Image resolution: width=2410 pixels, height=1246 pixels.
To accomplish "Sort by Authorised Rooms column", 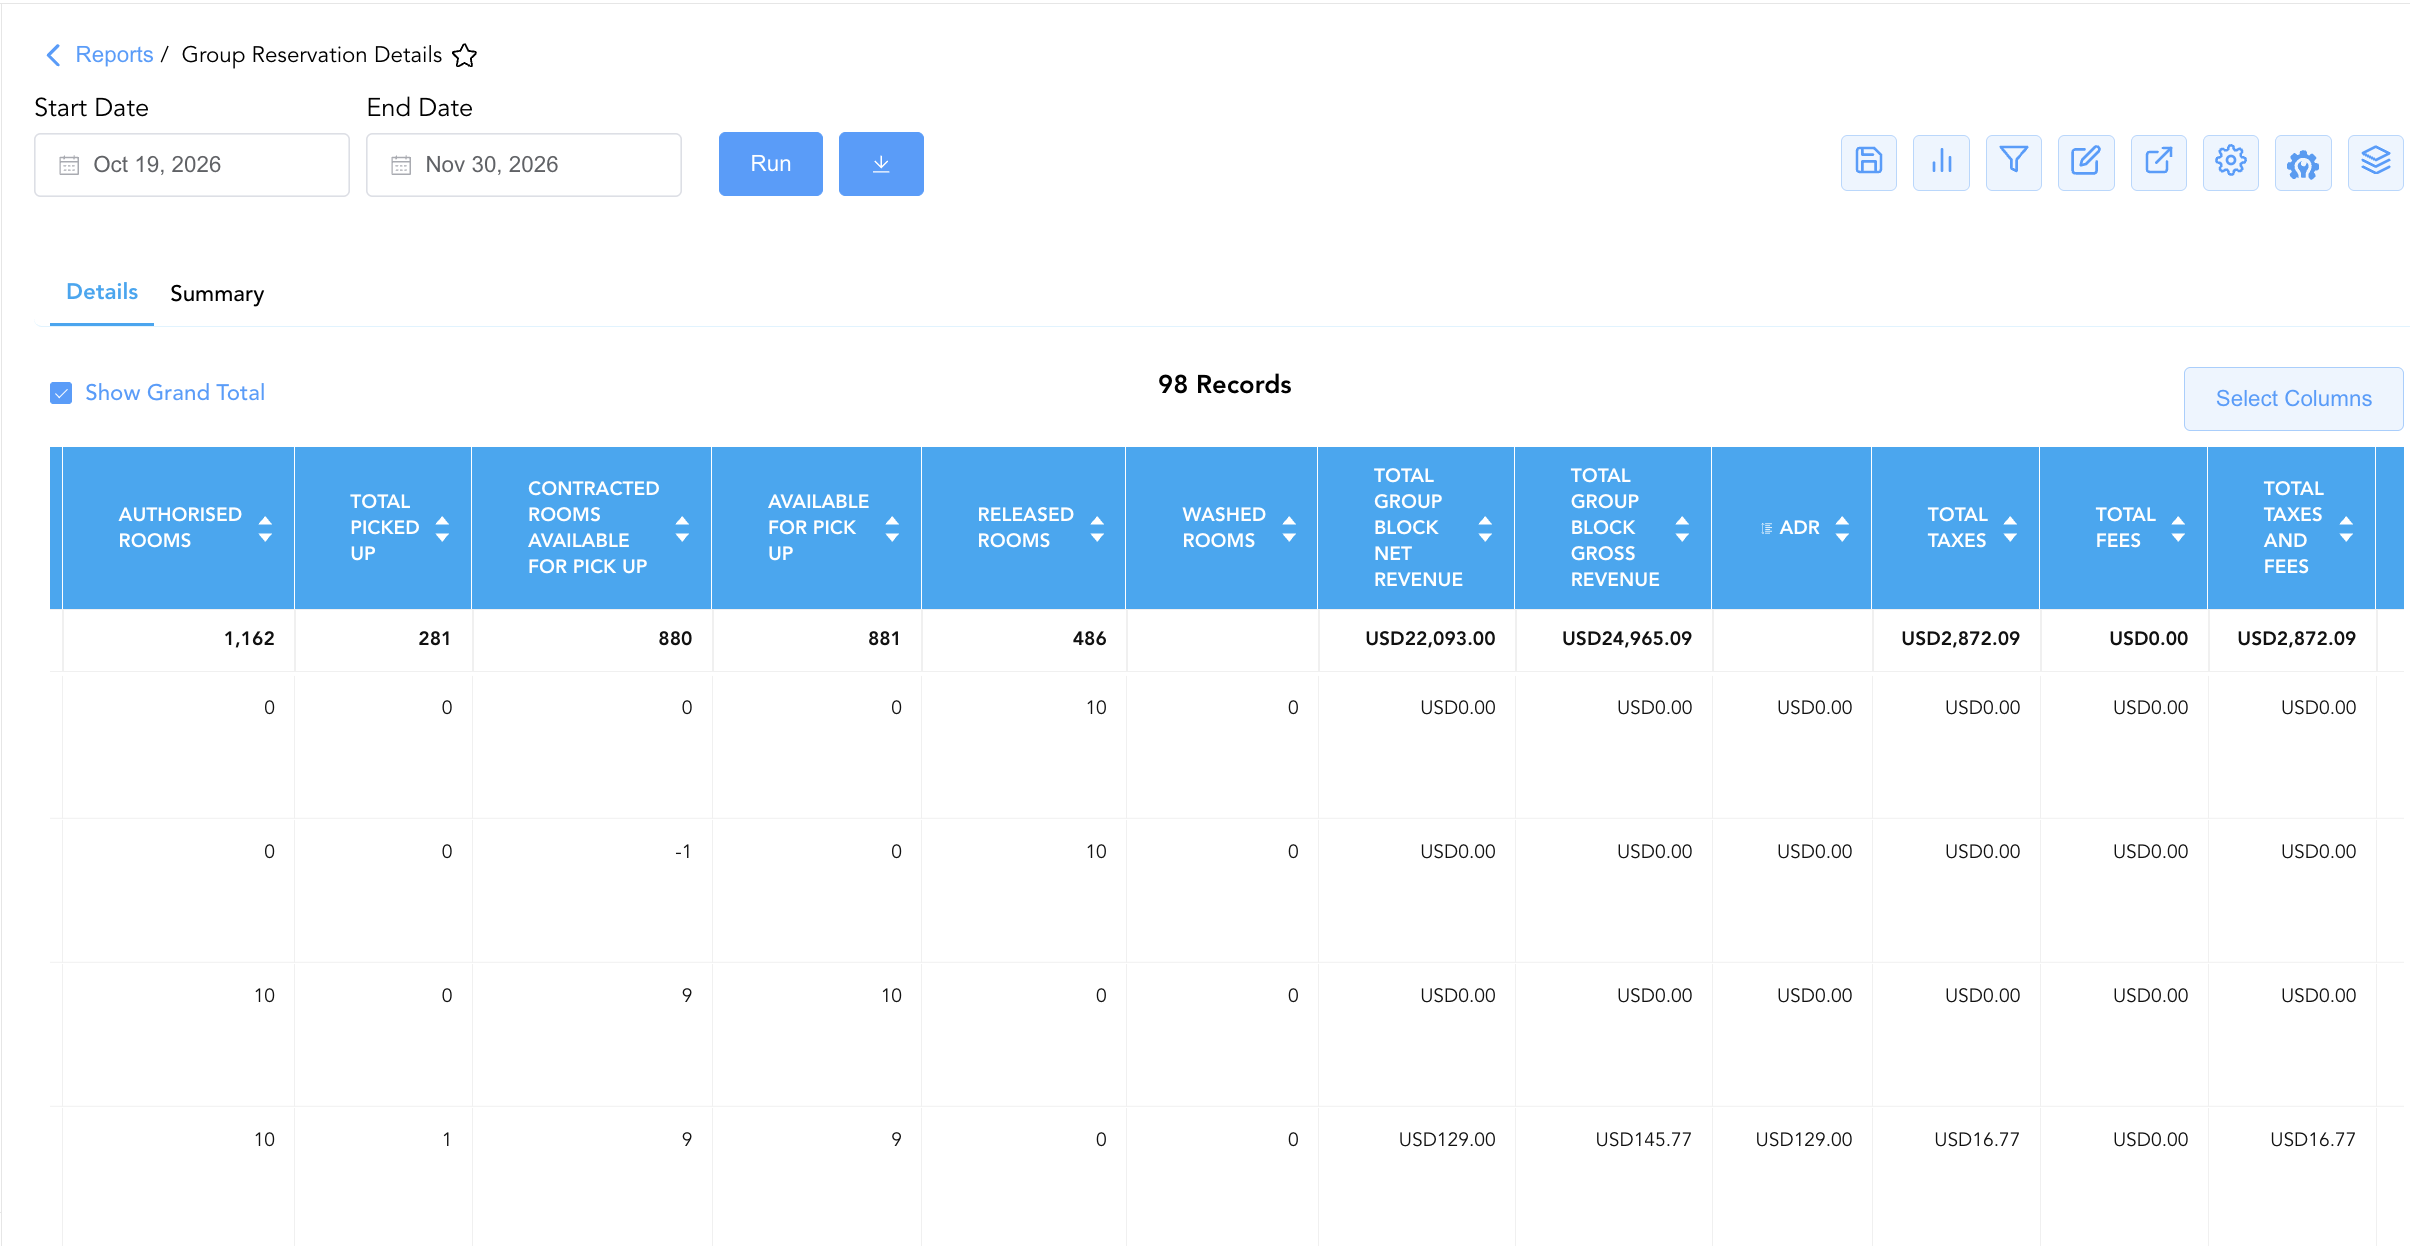I will tap(265, 528).
